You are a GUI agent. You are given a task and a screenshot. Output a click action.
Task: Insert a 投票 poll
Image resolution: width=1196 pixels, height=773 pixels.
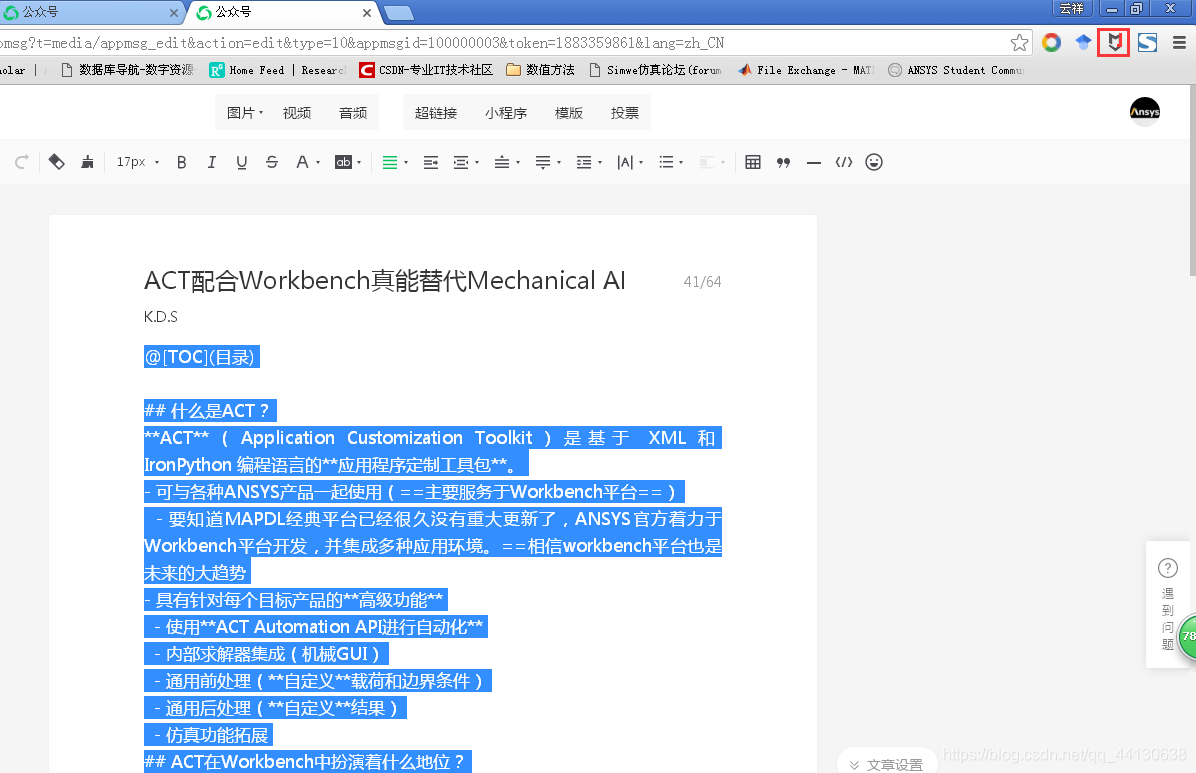coord(625,113)
